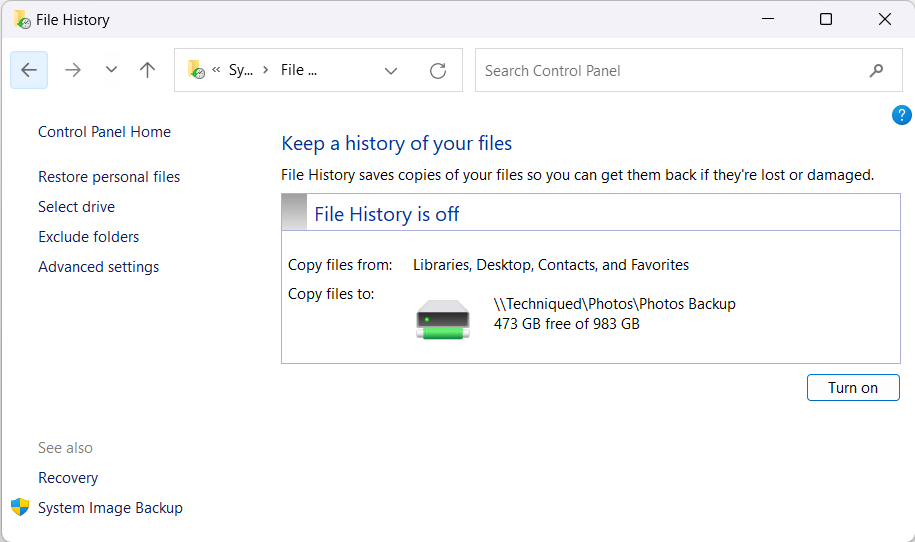Click the forward navigation arrow

73,70
